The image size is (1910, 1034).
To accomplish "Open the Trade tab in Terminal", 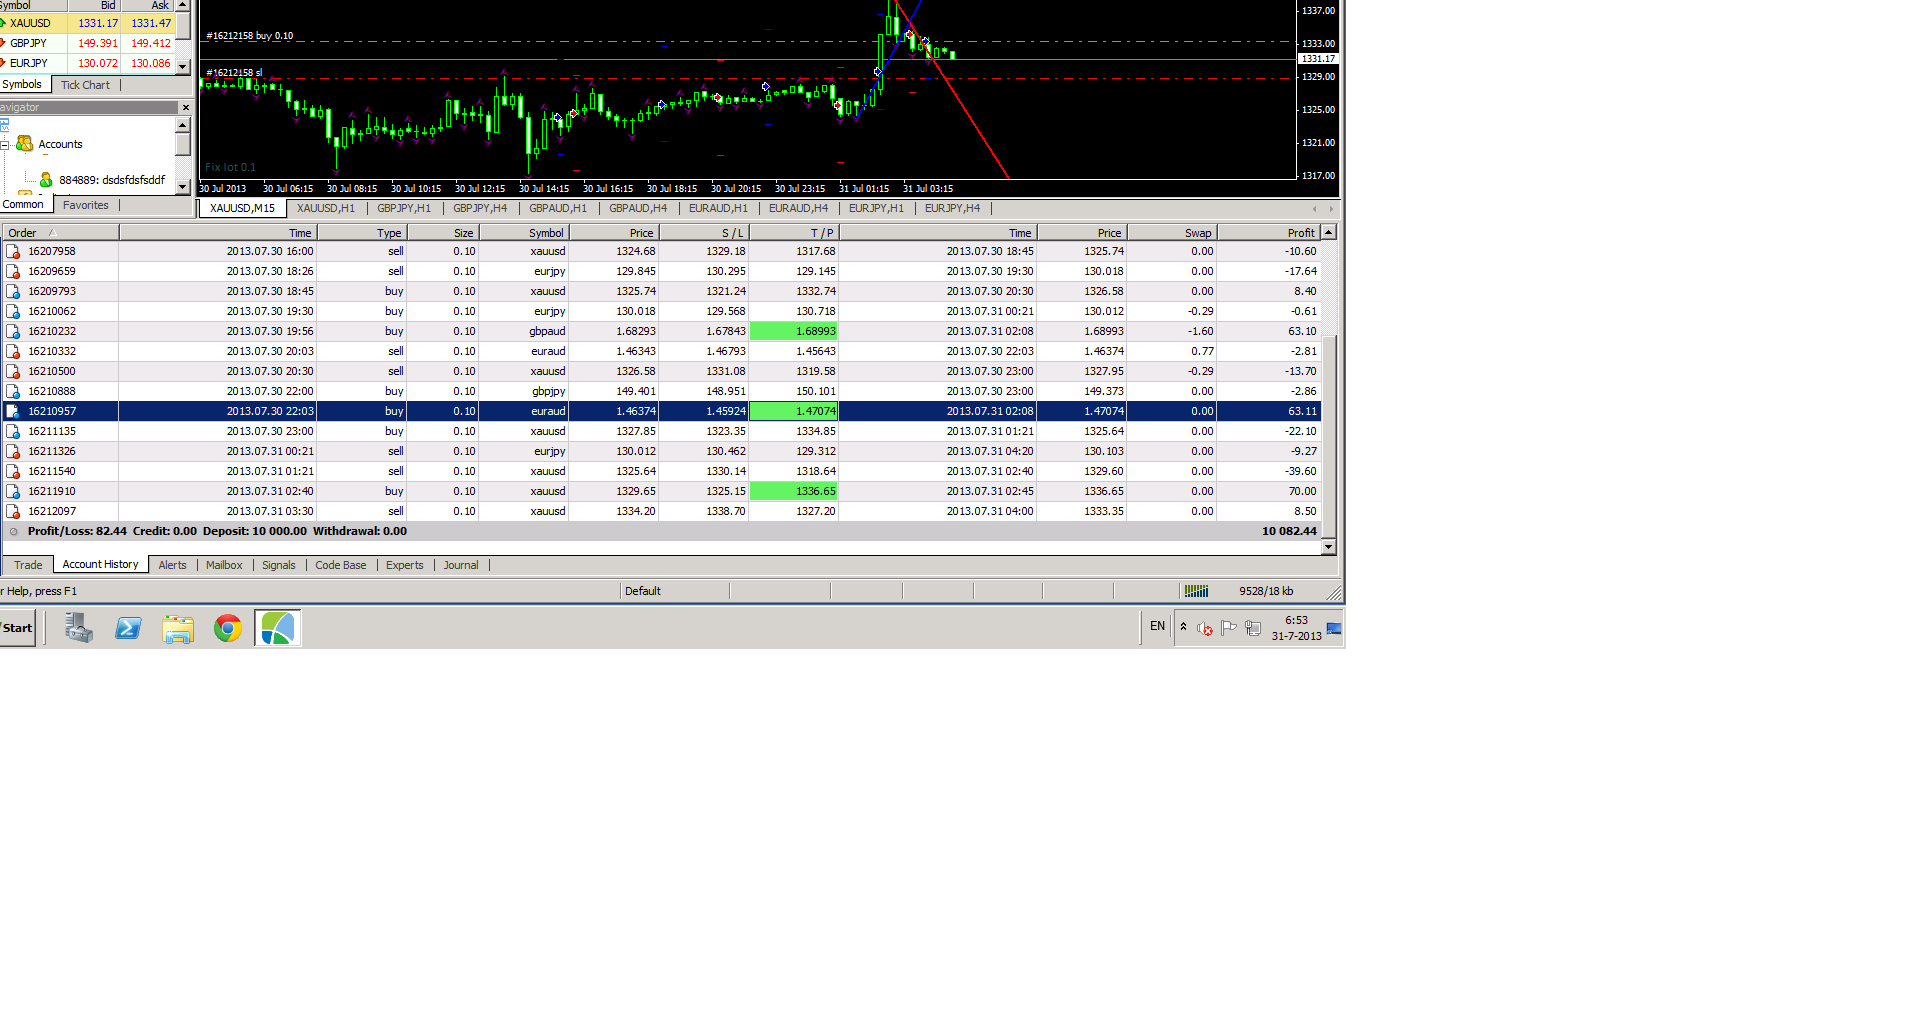I will point(28,565).
